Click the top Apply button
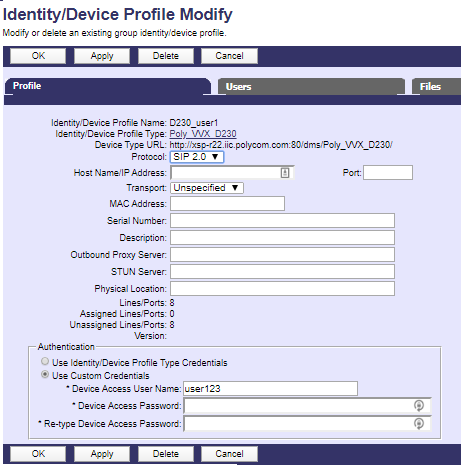Image resolution: width=461 pixels, height=470 pixels. [x=102, y=56]
